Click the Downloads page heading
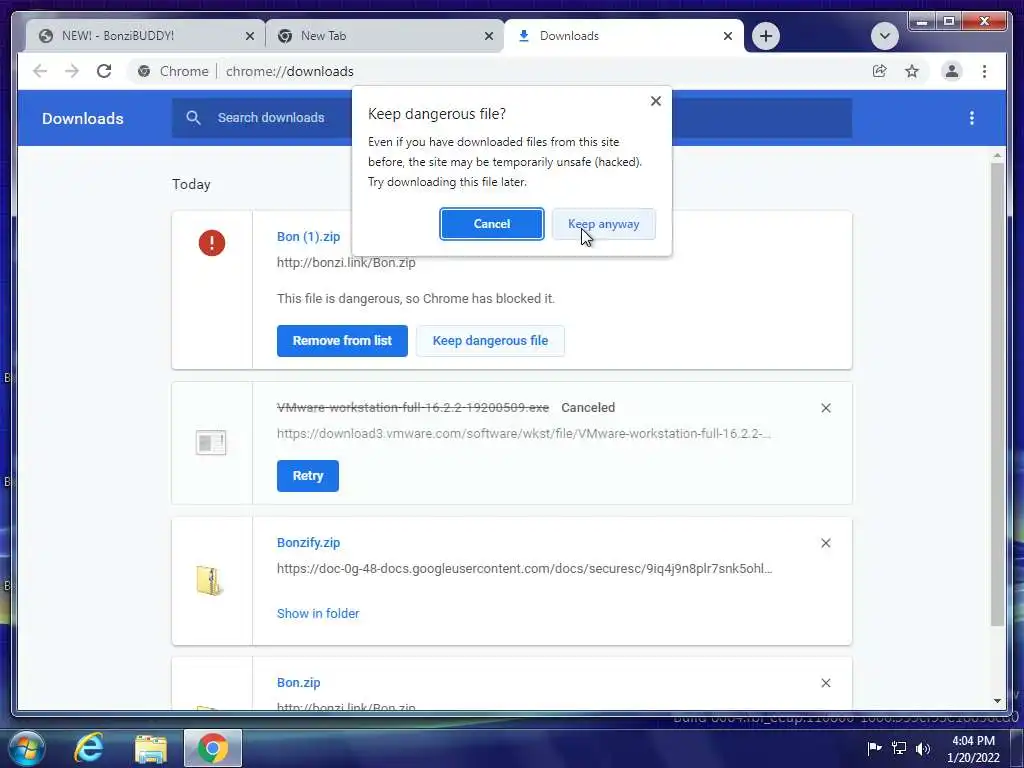Viewport: 1024px width, 768px height. pos(82,118)
